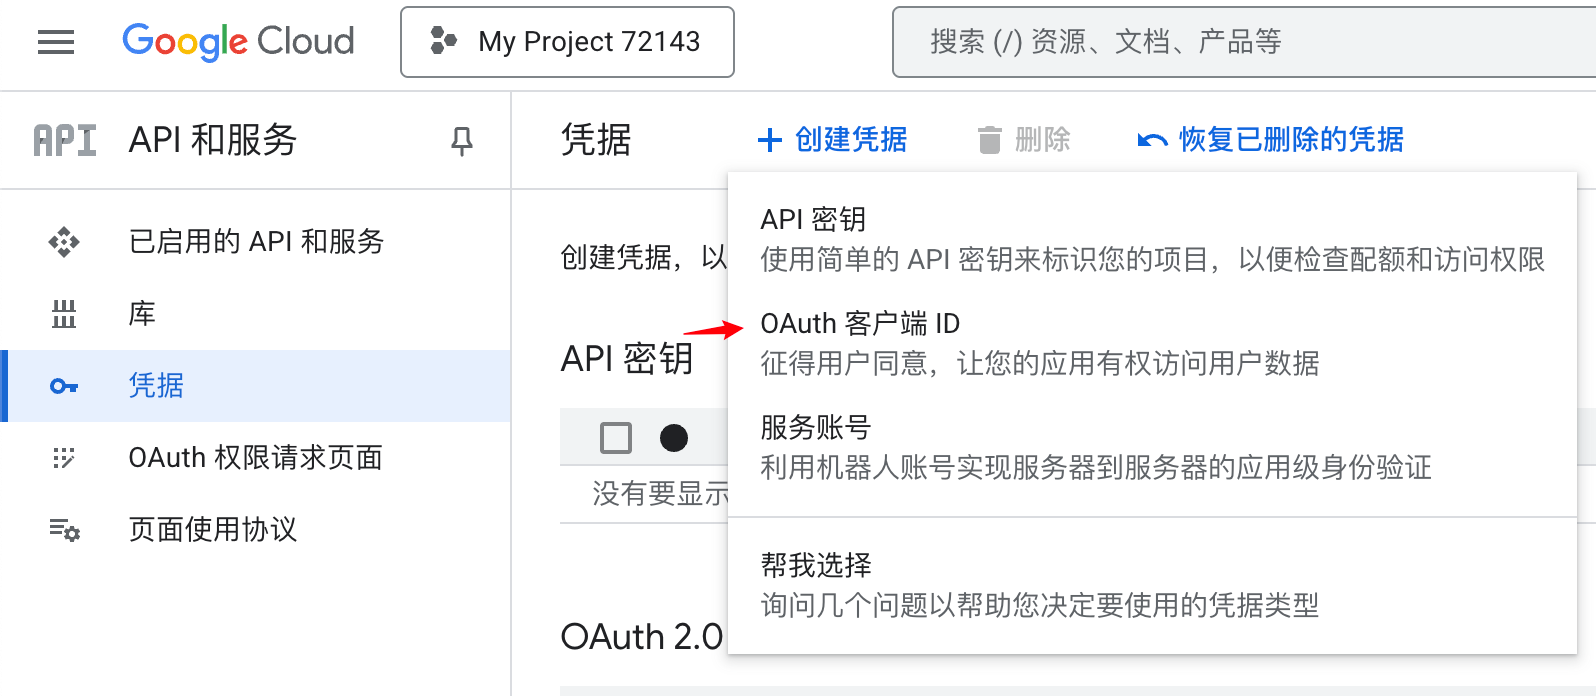Open OAuth 权限请求页面
Screen dimensions: 1596x696
click(256, 458)
